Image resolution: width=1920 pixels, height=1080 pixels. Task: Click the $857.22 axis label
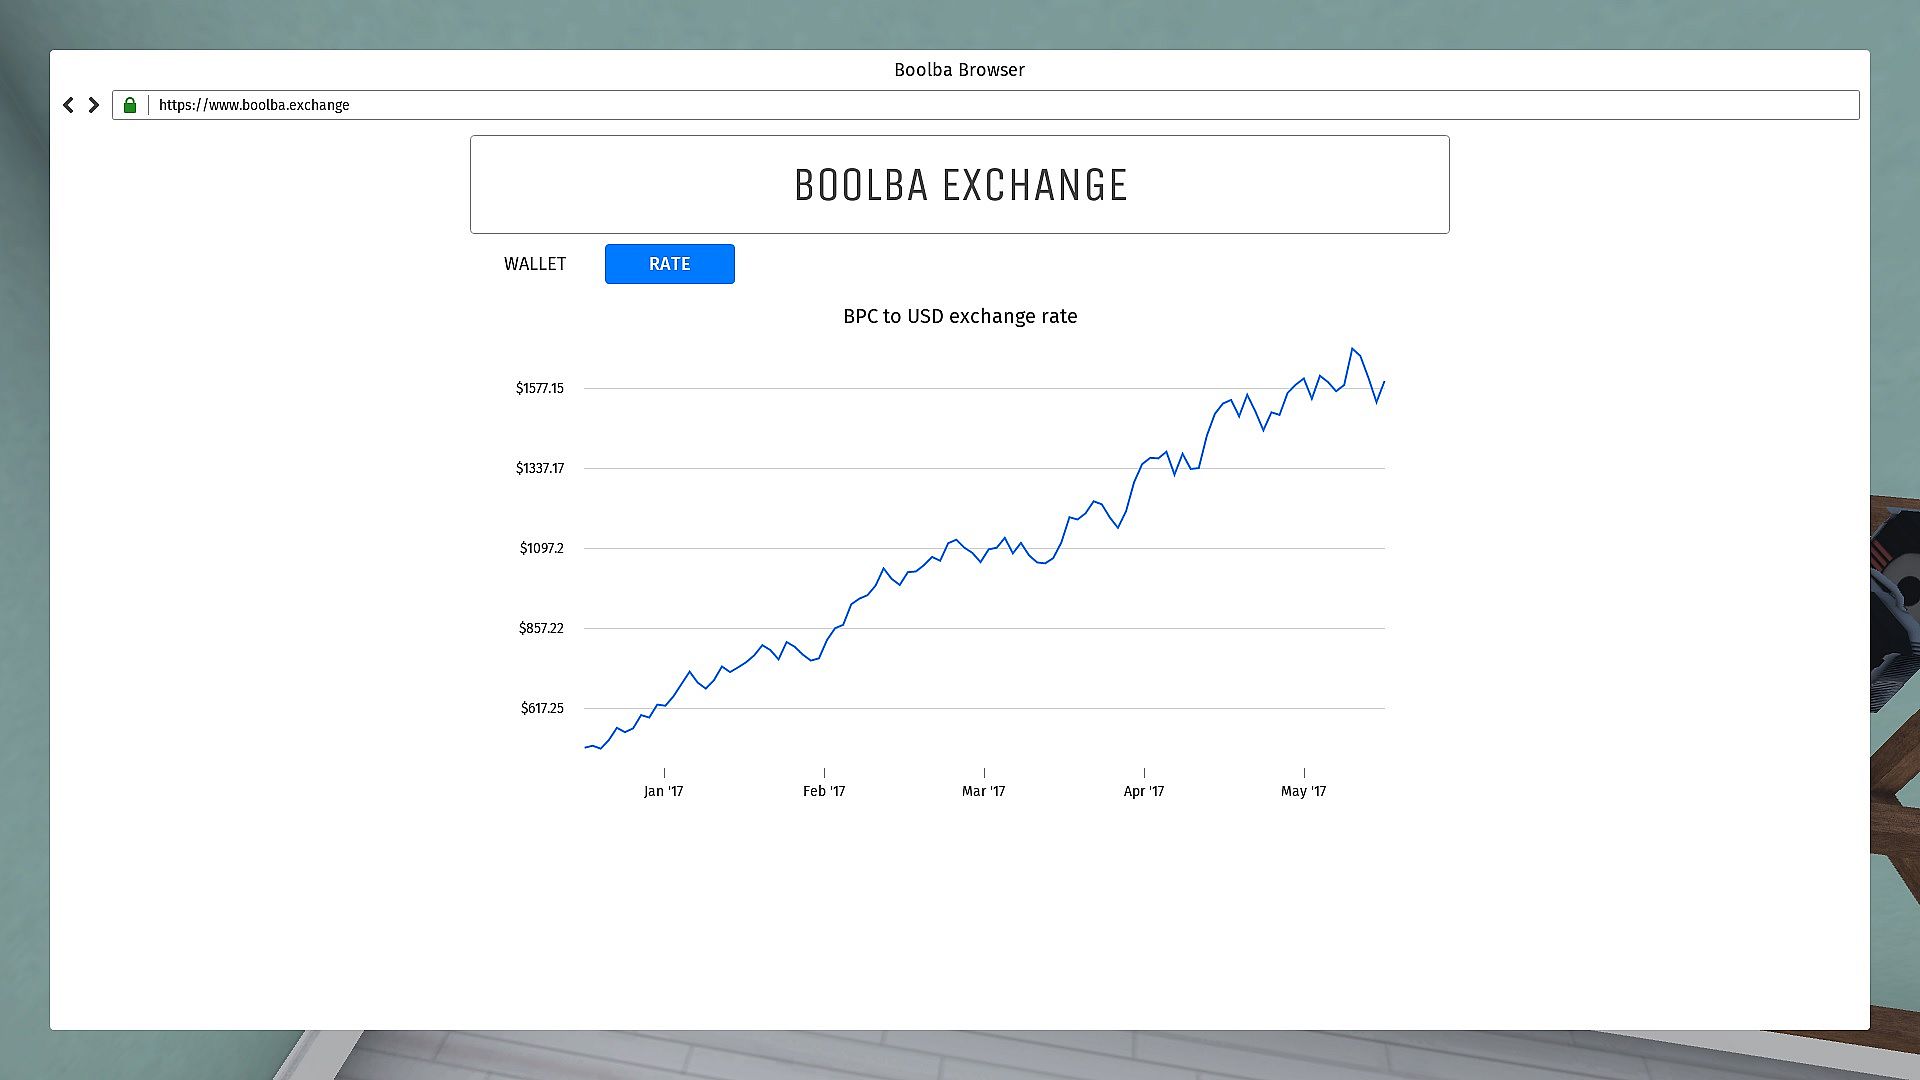click(x=540, y=628)
